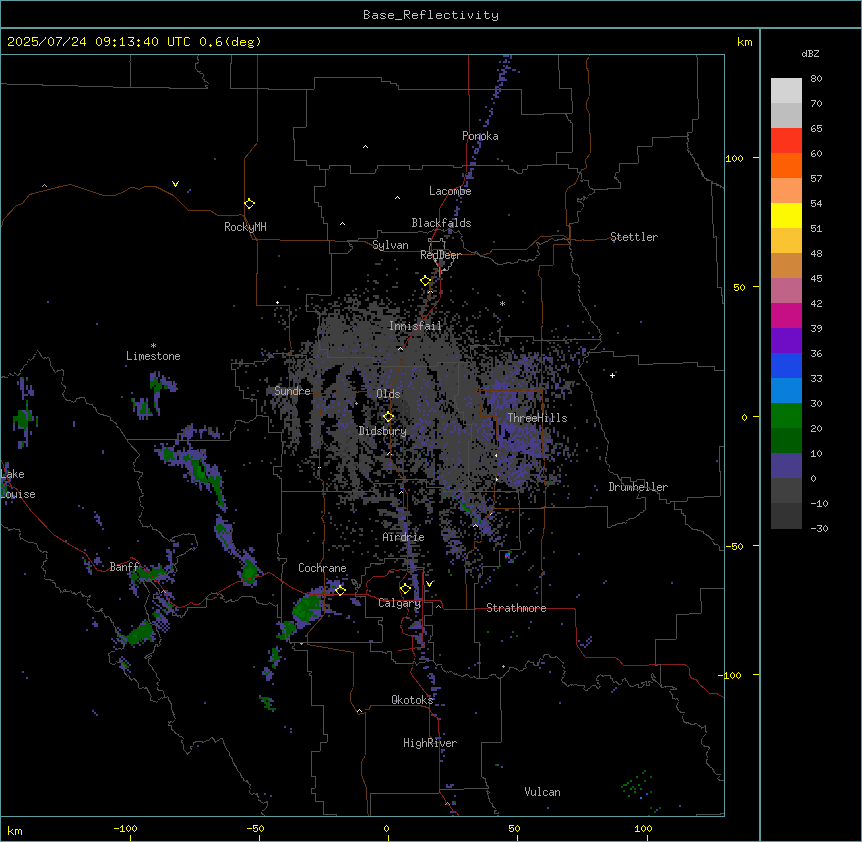This screenshot has width=862, height=842.
Task: Pick the light blue 30-33 dBZ swatch
Action: (786, 391)
